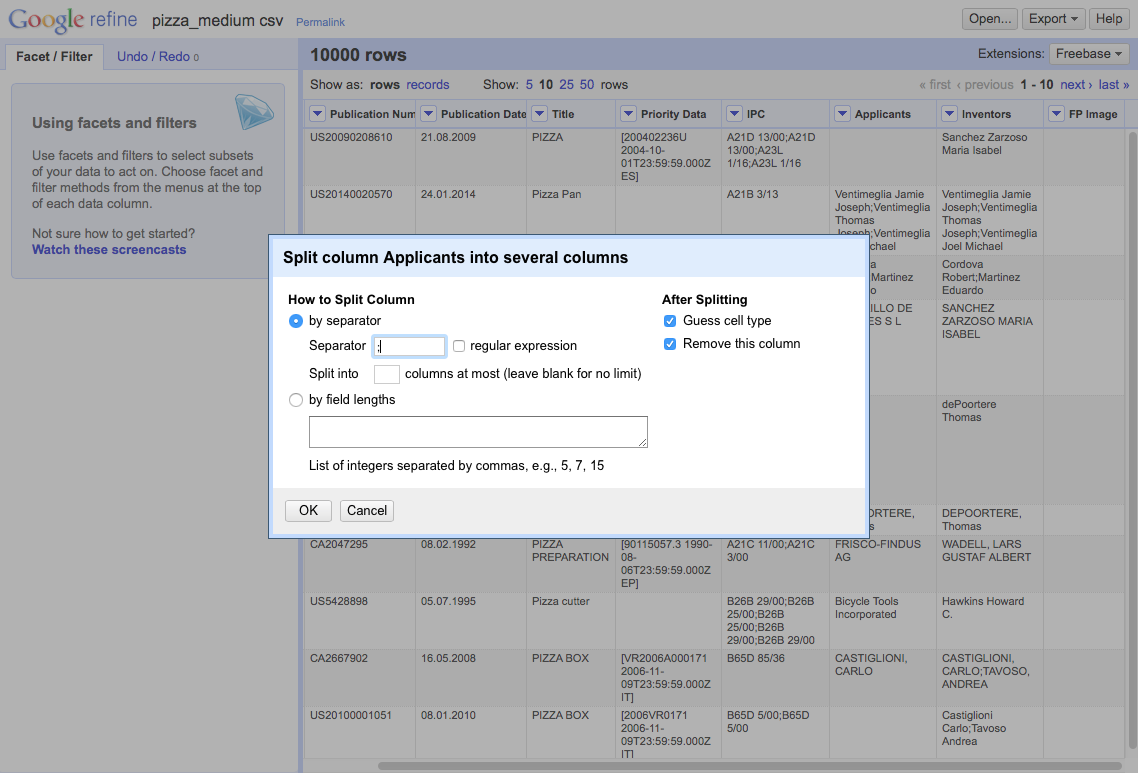Open the FP Image column menu arrow
This screenshot has height=773, width=1138.
tap(1057, 114)
